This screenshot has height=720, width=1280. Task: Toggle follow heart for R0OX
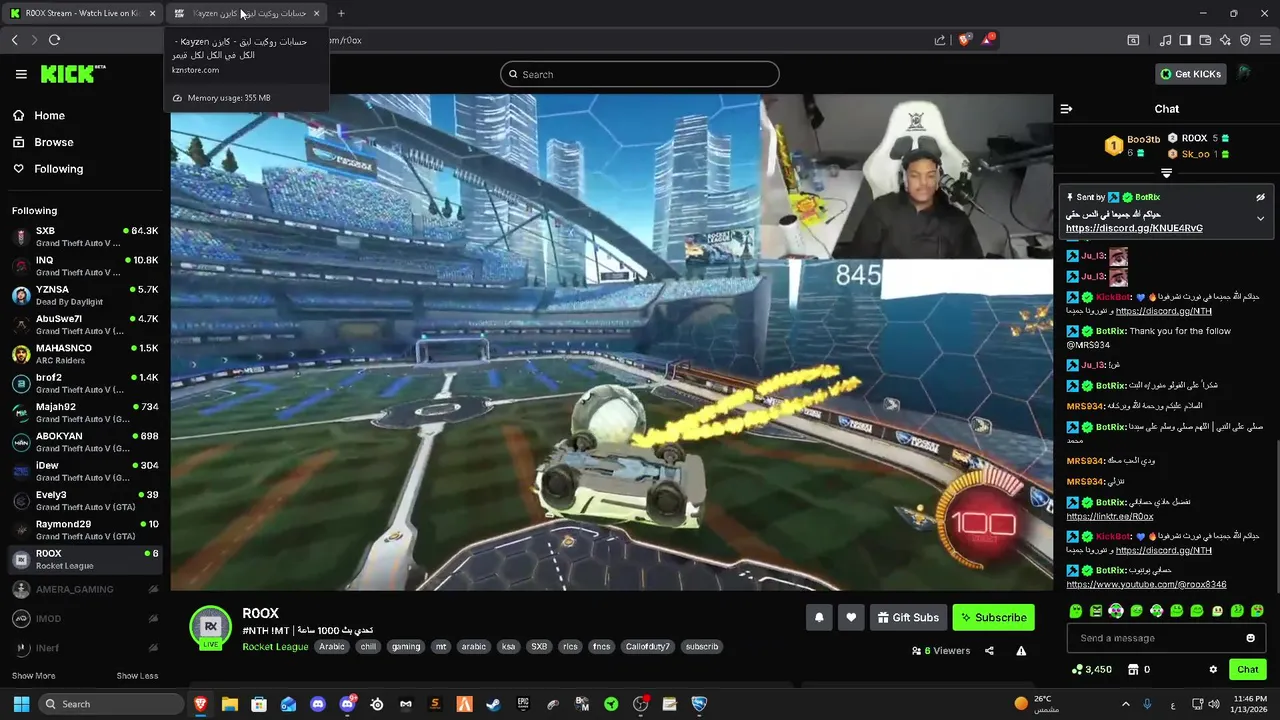(851, 618)
